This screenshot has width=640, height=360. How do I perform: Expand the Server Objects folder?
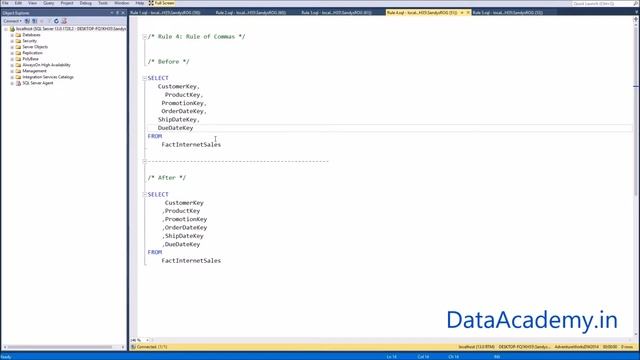[x=12, y=47]
